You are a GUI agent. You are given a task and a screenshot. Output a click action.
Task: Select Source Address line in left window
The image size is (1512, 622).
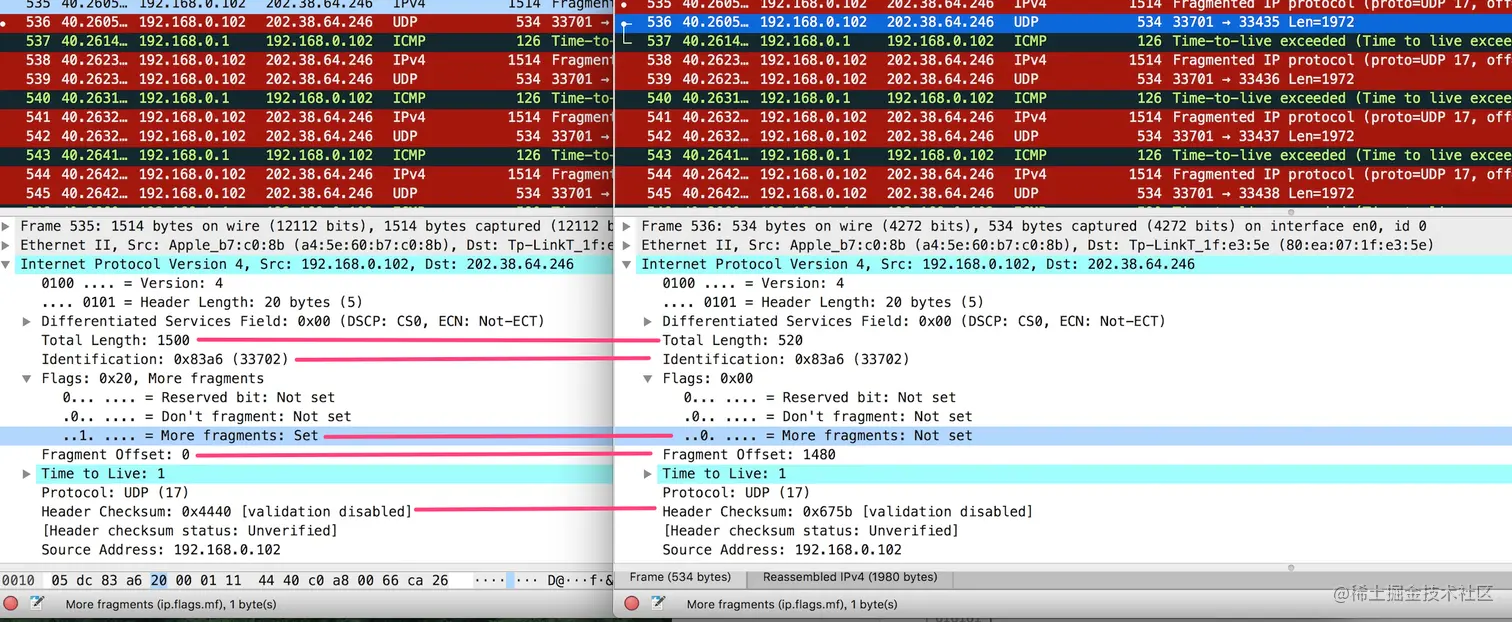pos(161,549)
